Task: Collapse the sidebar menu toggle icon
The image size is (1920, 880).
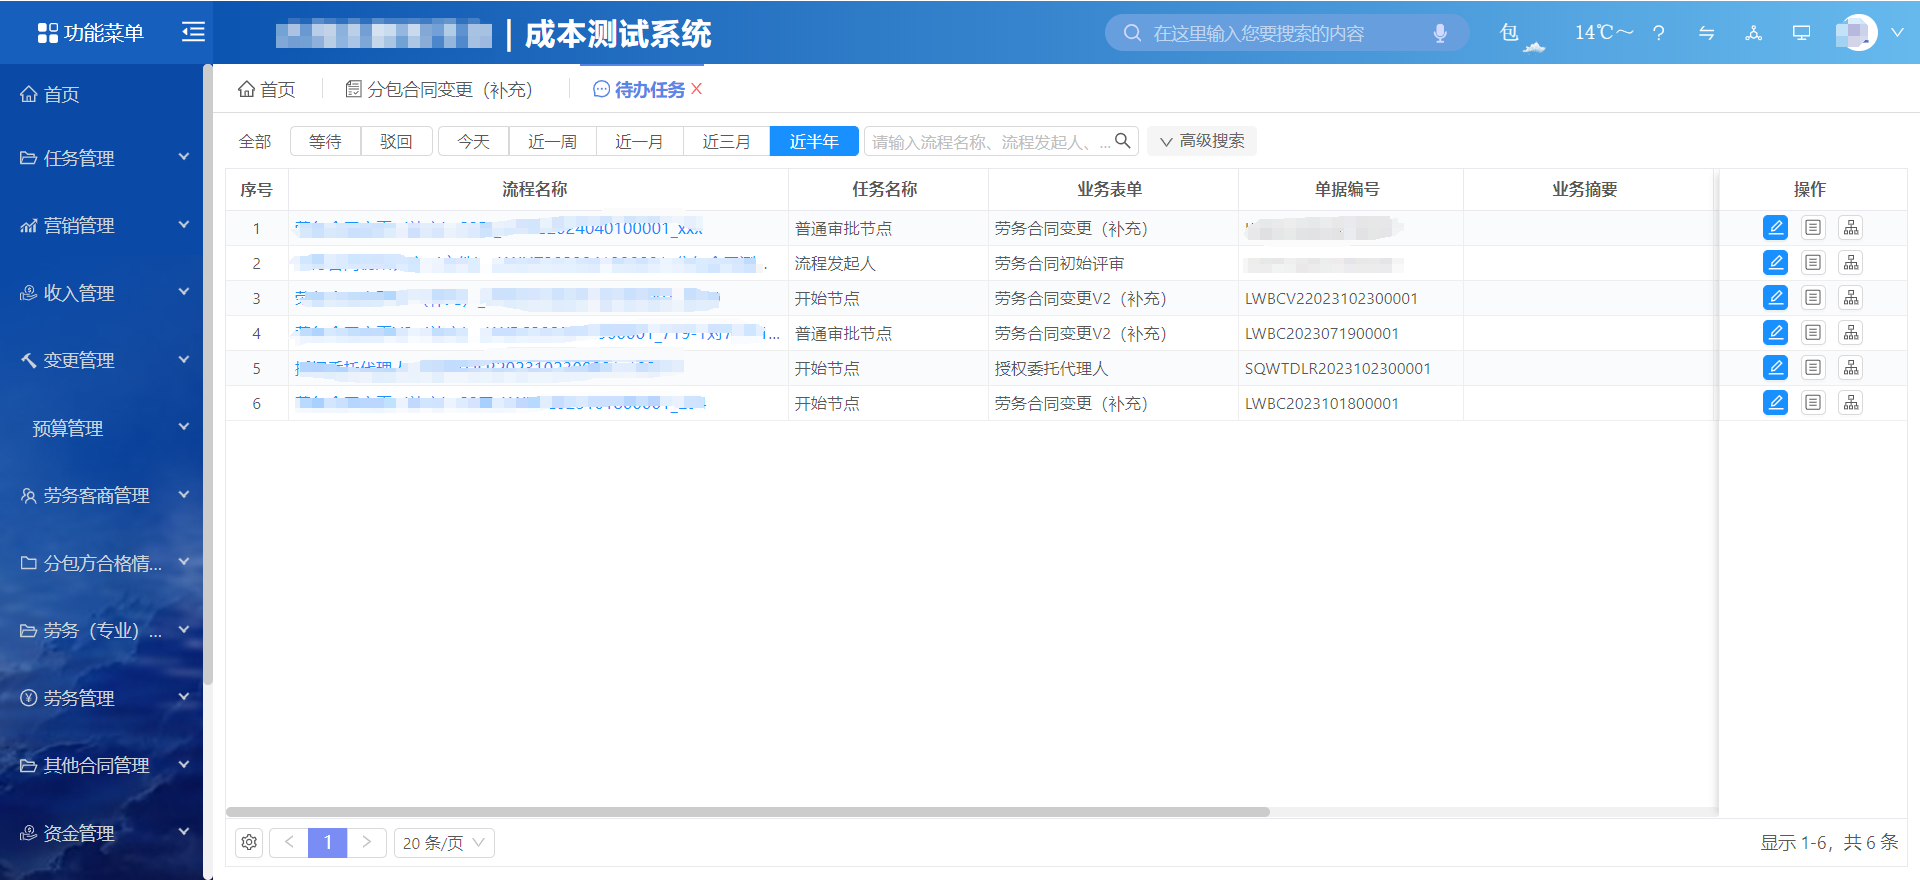Action: 193,32
